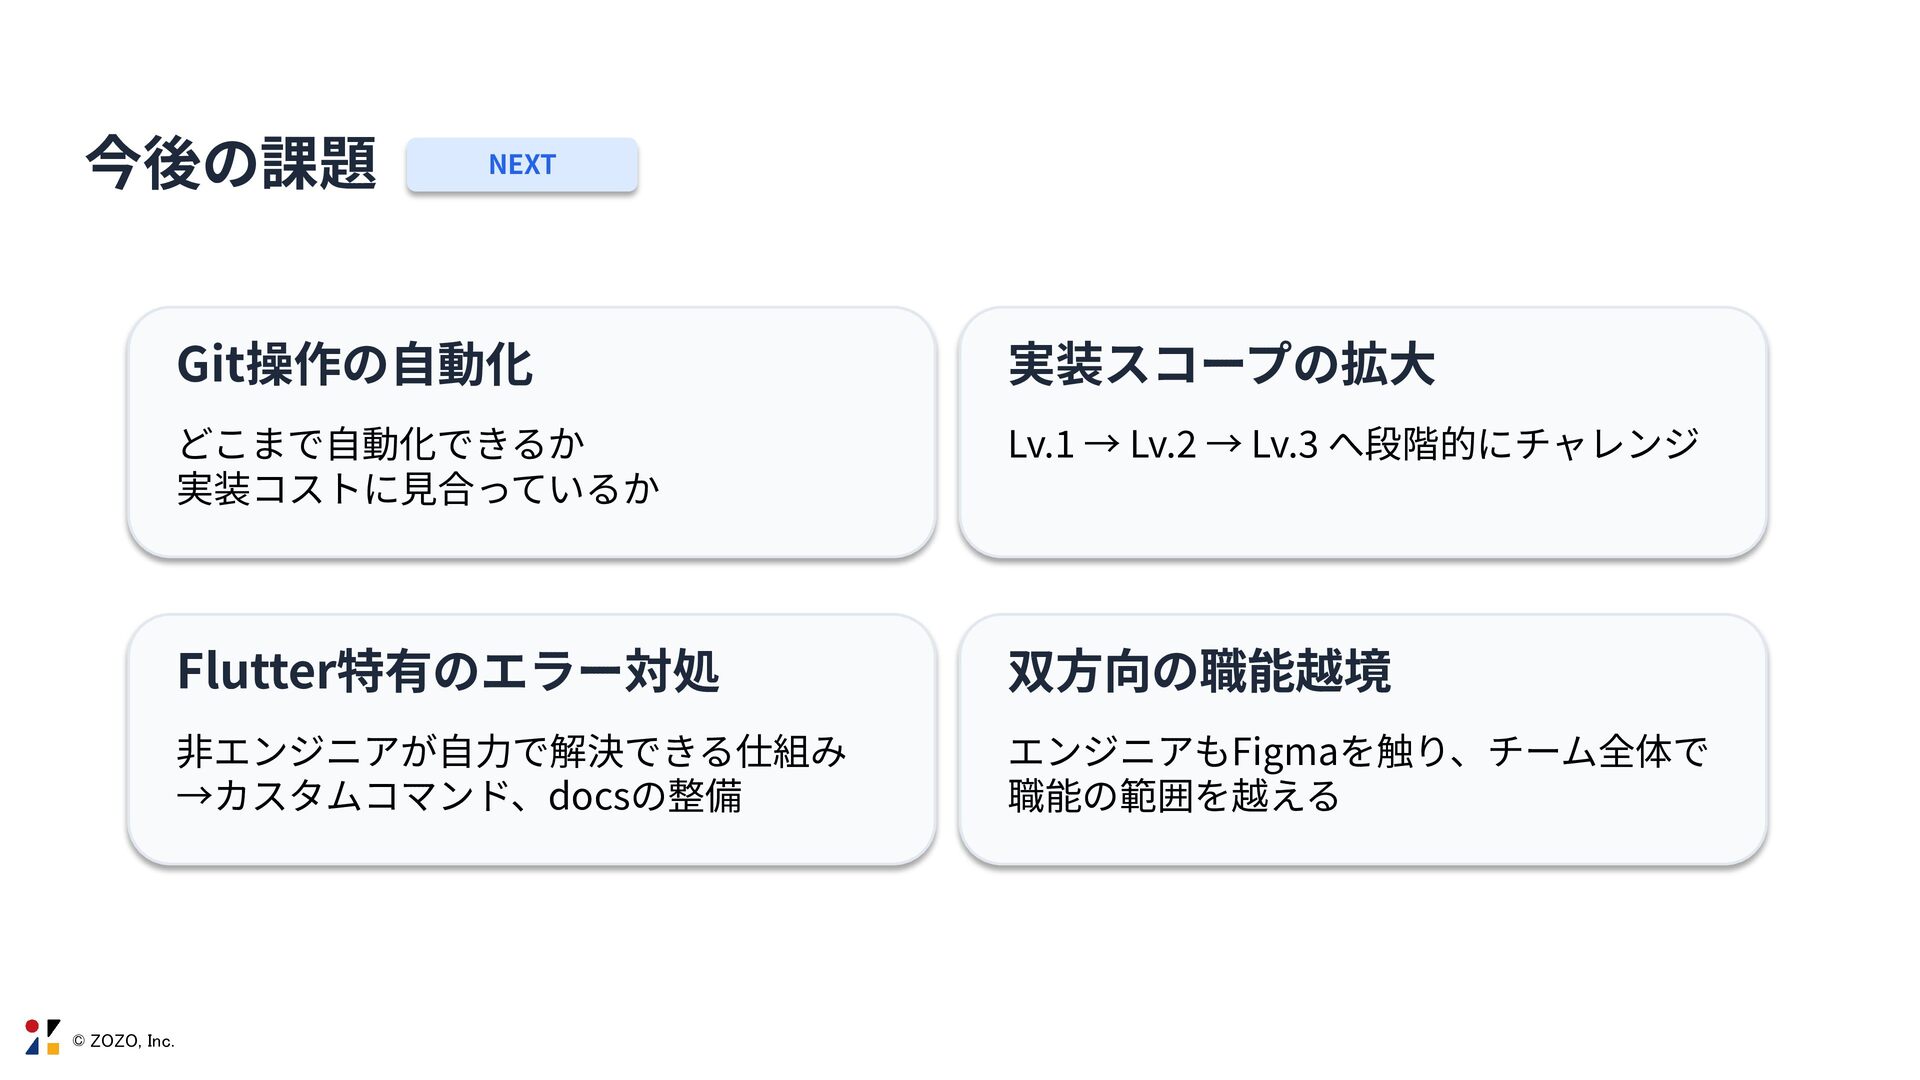Select the slide title 今後の課題
The width and height of the screenshot is (1920, 1080).
point(231,164)
